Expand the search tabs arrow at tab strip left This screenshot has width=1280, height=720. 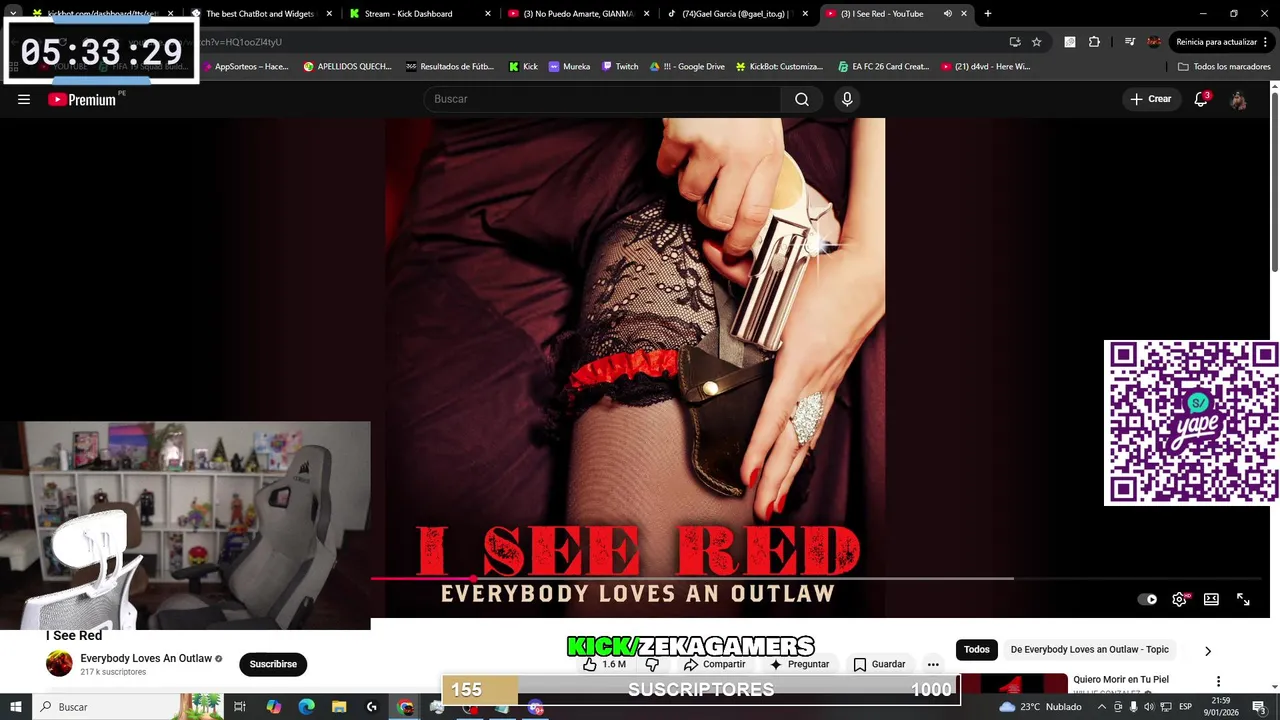pos(13,14)
